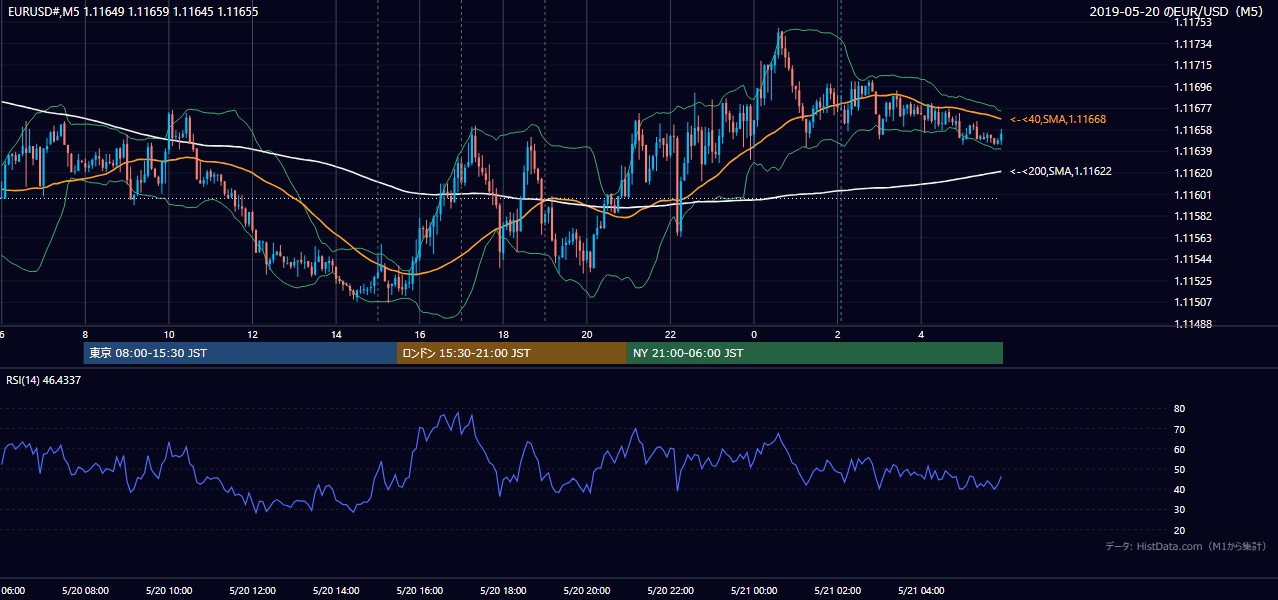The height and width of the screenshot is (600, 1278).
Task: Click price axis label 1.11507
Action: tap(1192, 302)
